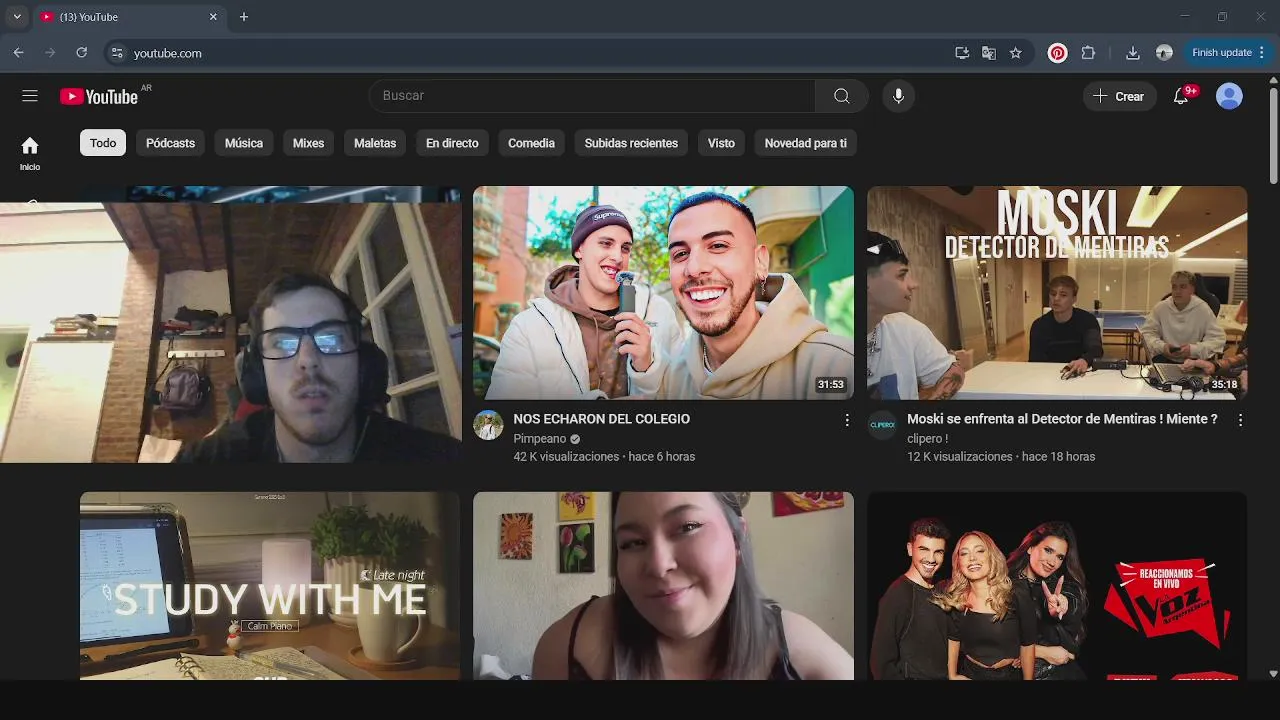
Task: Open La Voz Argentina reaction thumbnail
Action: 1057,586
